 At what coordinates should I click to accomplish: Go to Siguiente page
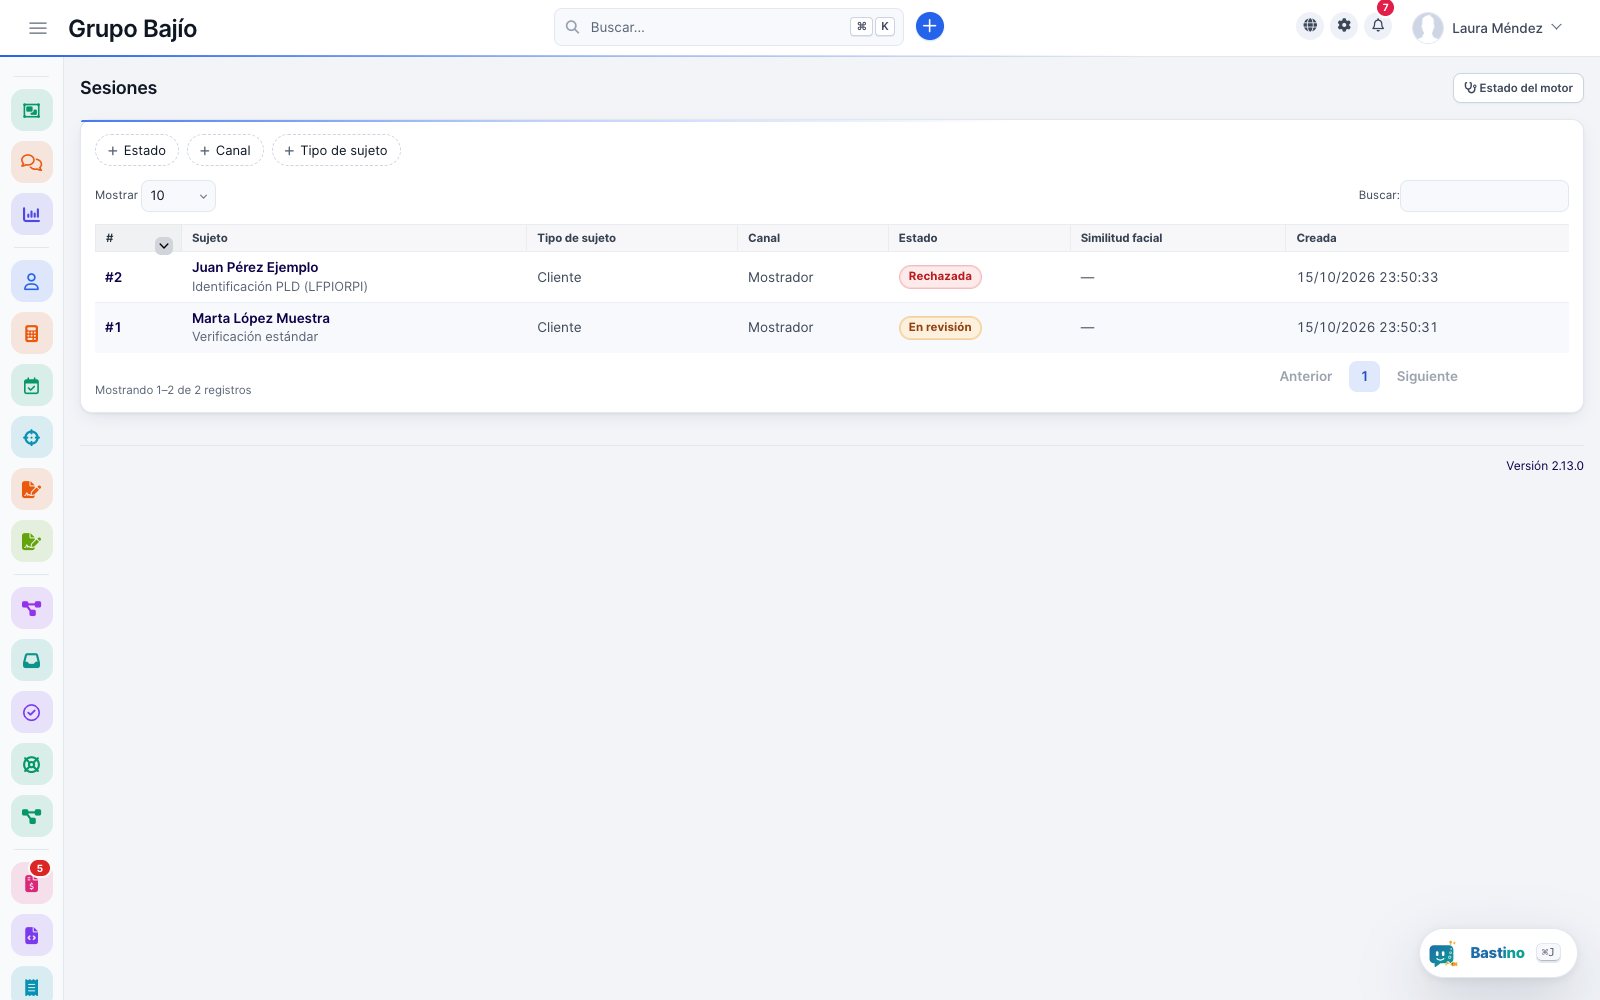point(1427,376)
